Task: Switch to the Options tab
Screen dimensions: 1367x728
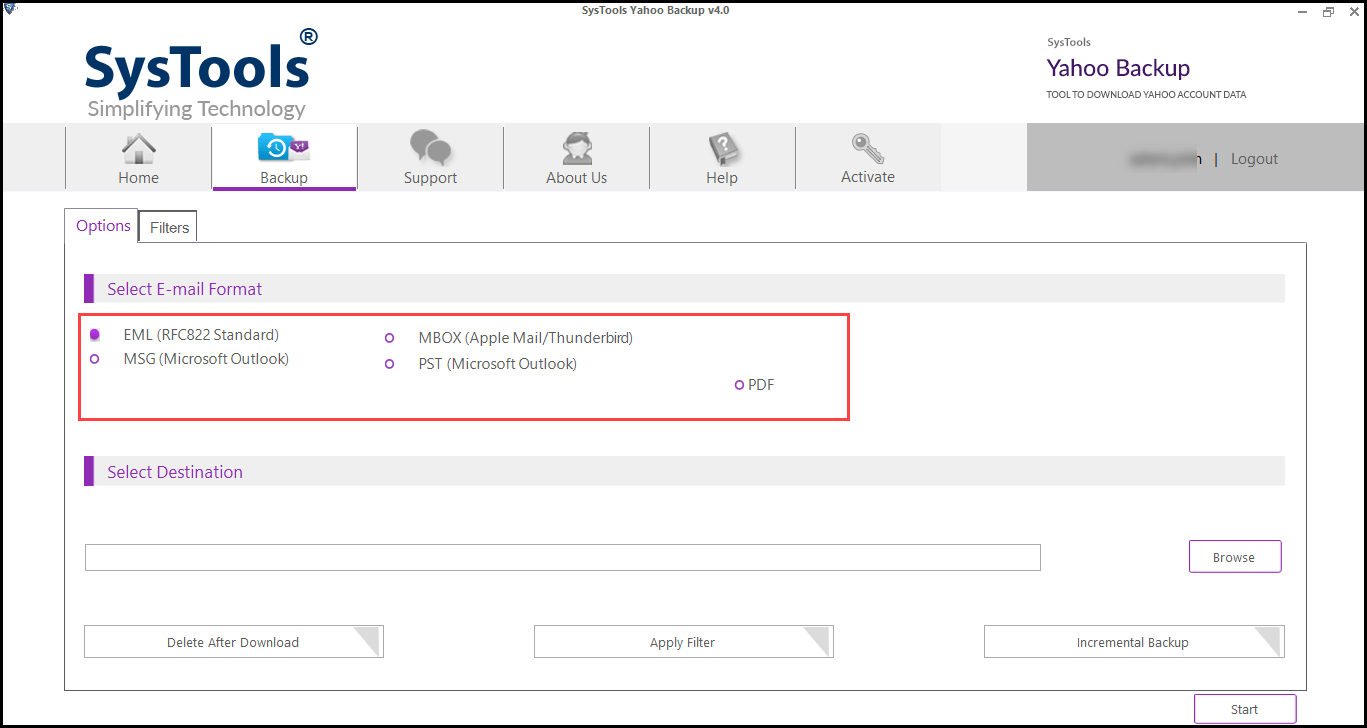Action: (x=103, y=226)
